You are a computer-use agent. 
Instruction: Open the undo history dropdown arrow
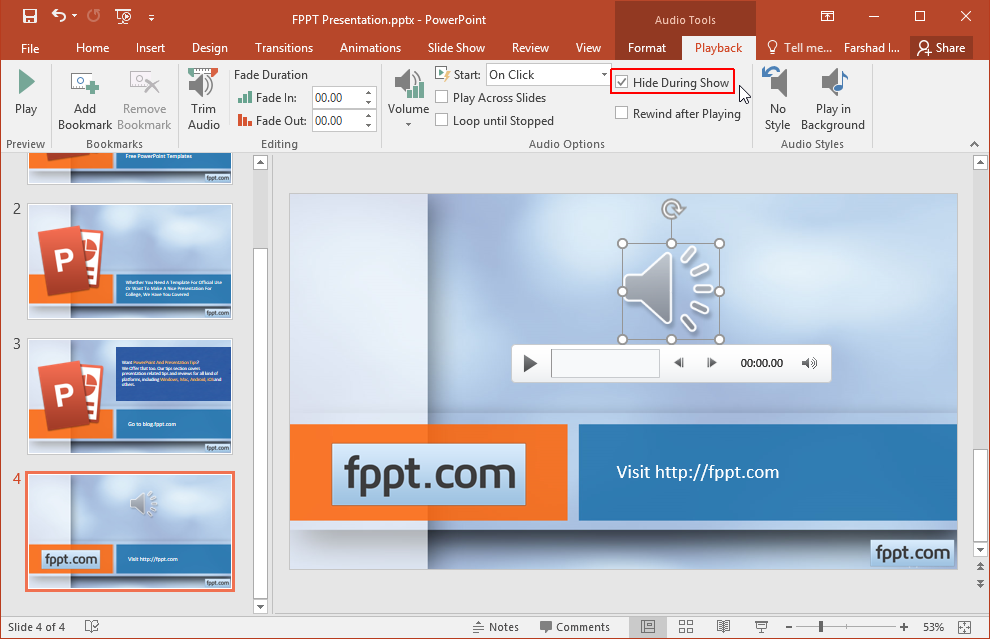tap(75, 16)
